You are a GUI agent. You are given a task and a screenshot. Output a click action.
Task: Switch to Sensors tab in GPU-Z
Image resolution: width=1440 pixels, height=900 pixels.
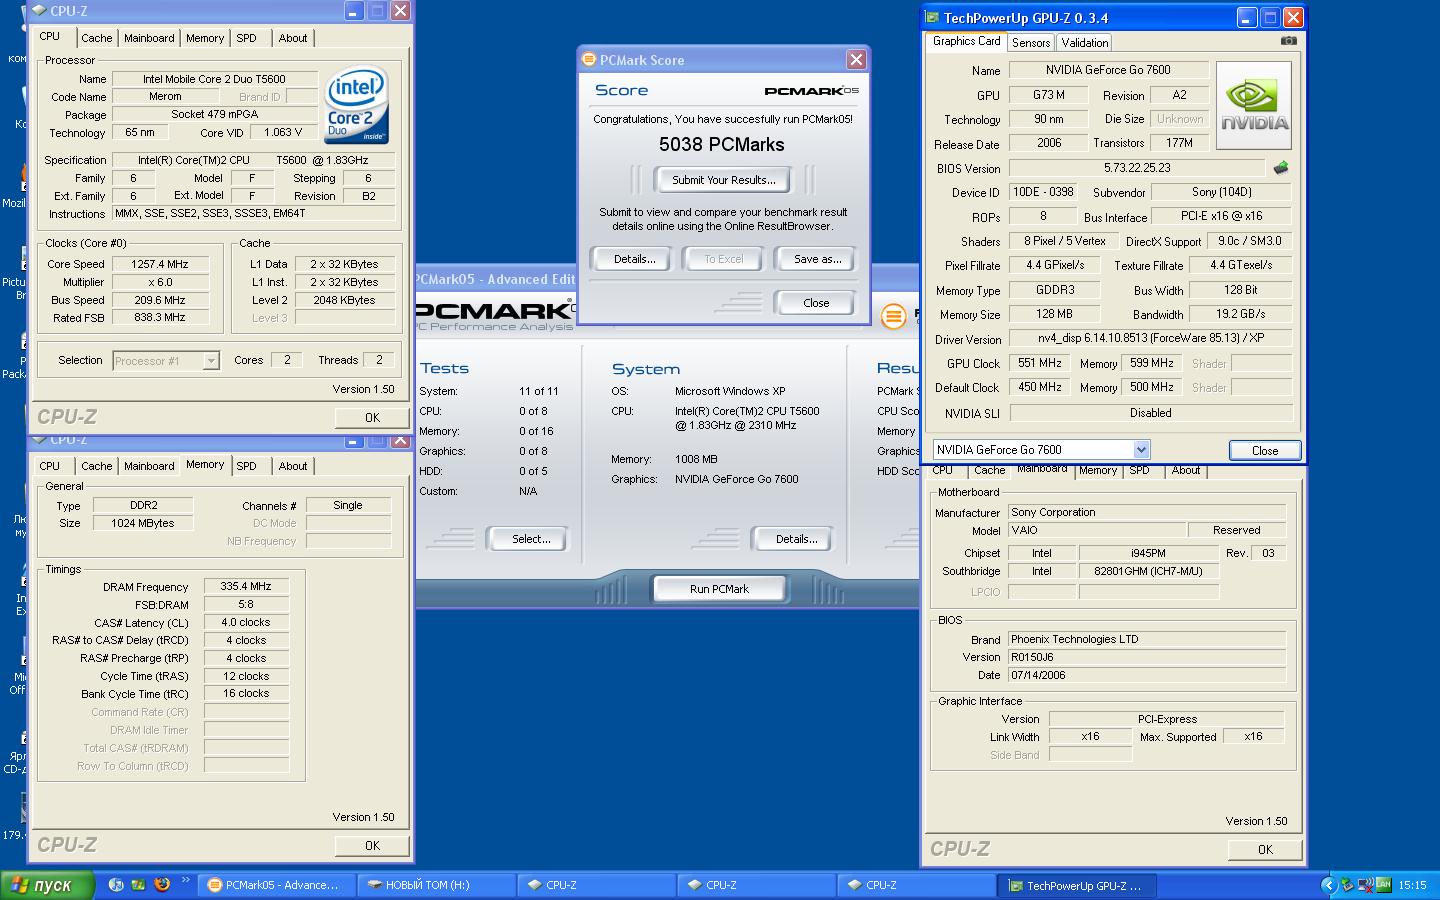click(1030, 43)
